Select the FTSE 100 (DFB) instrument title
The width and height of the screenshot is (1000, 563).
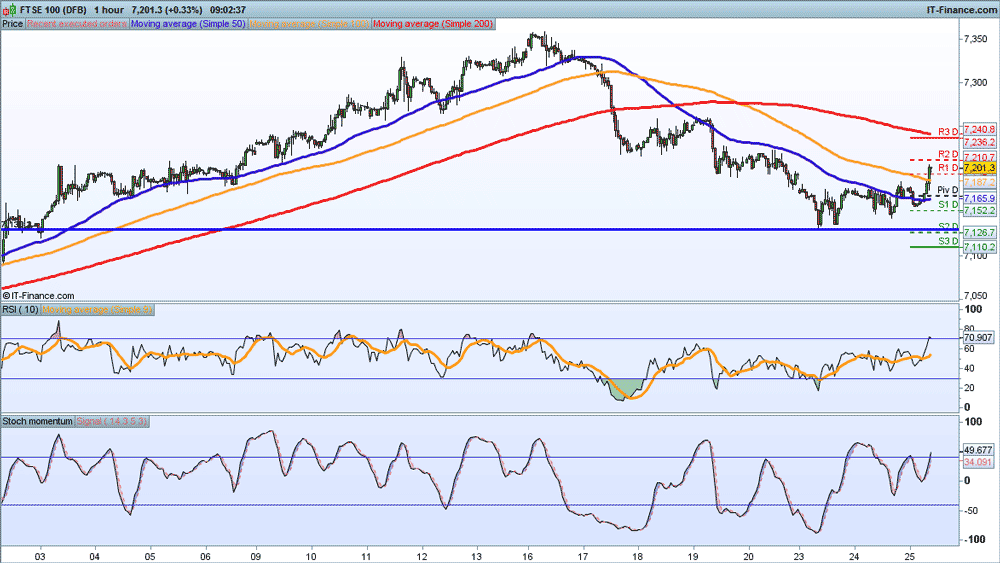52,10
